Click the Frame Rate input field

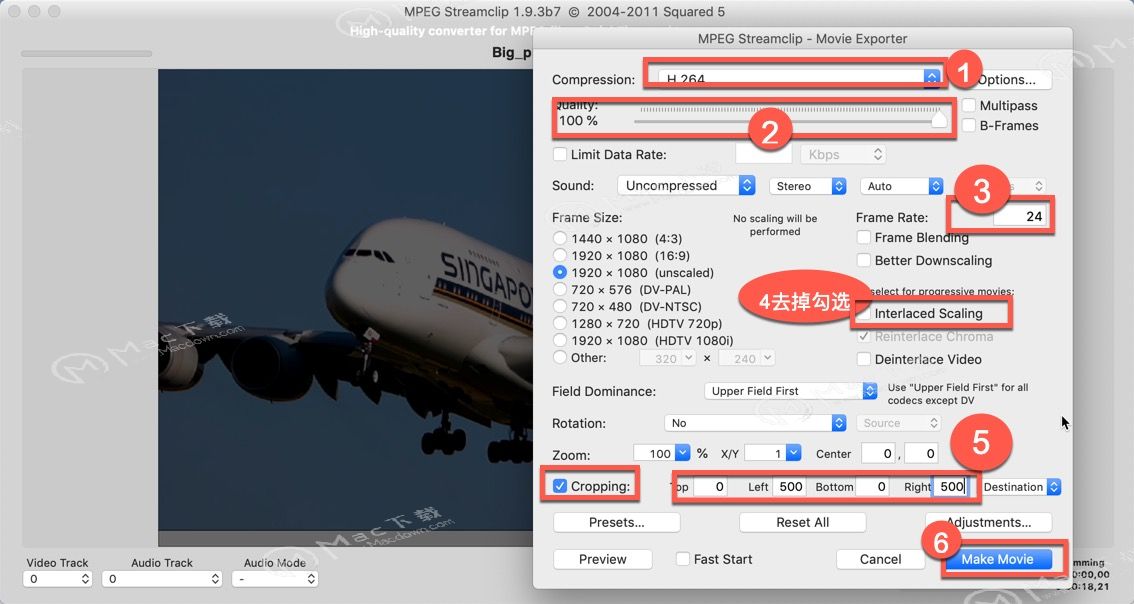(x=1020, y=216)
